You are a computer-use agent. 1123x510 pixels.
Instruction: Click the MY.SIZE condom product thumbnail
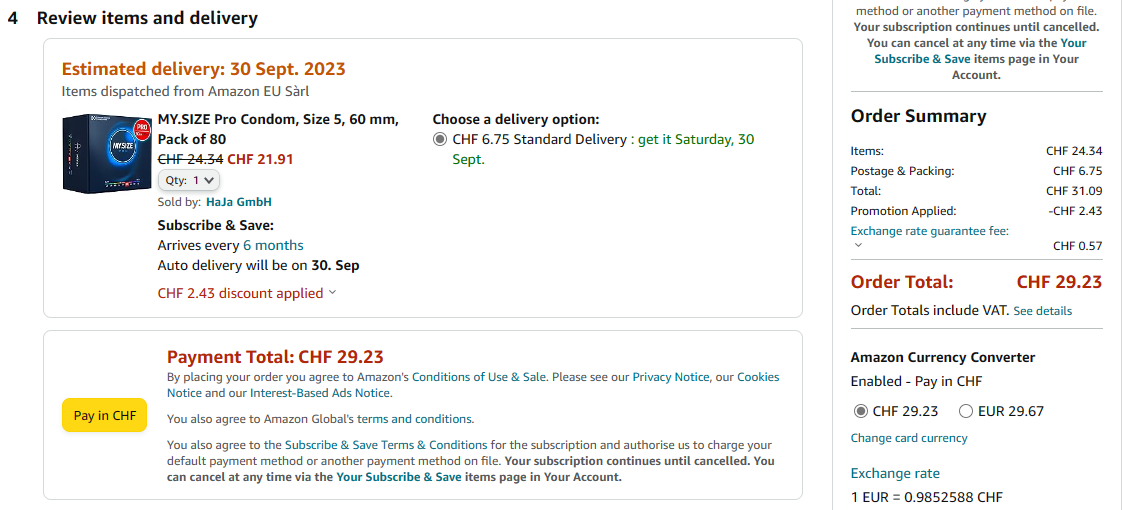click(104, 152)
